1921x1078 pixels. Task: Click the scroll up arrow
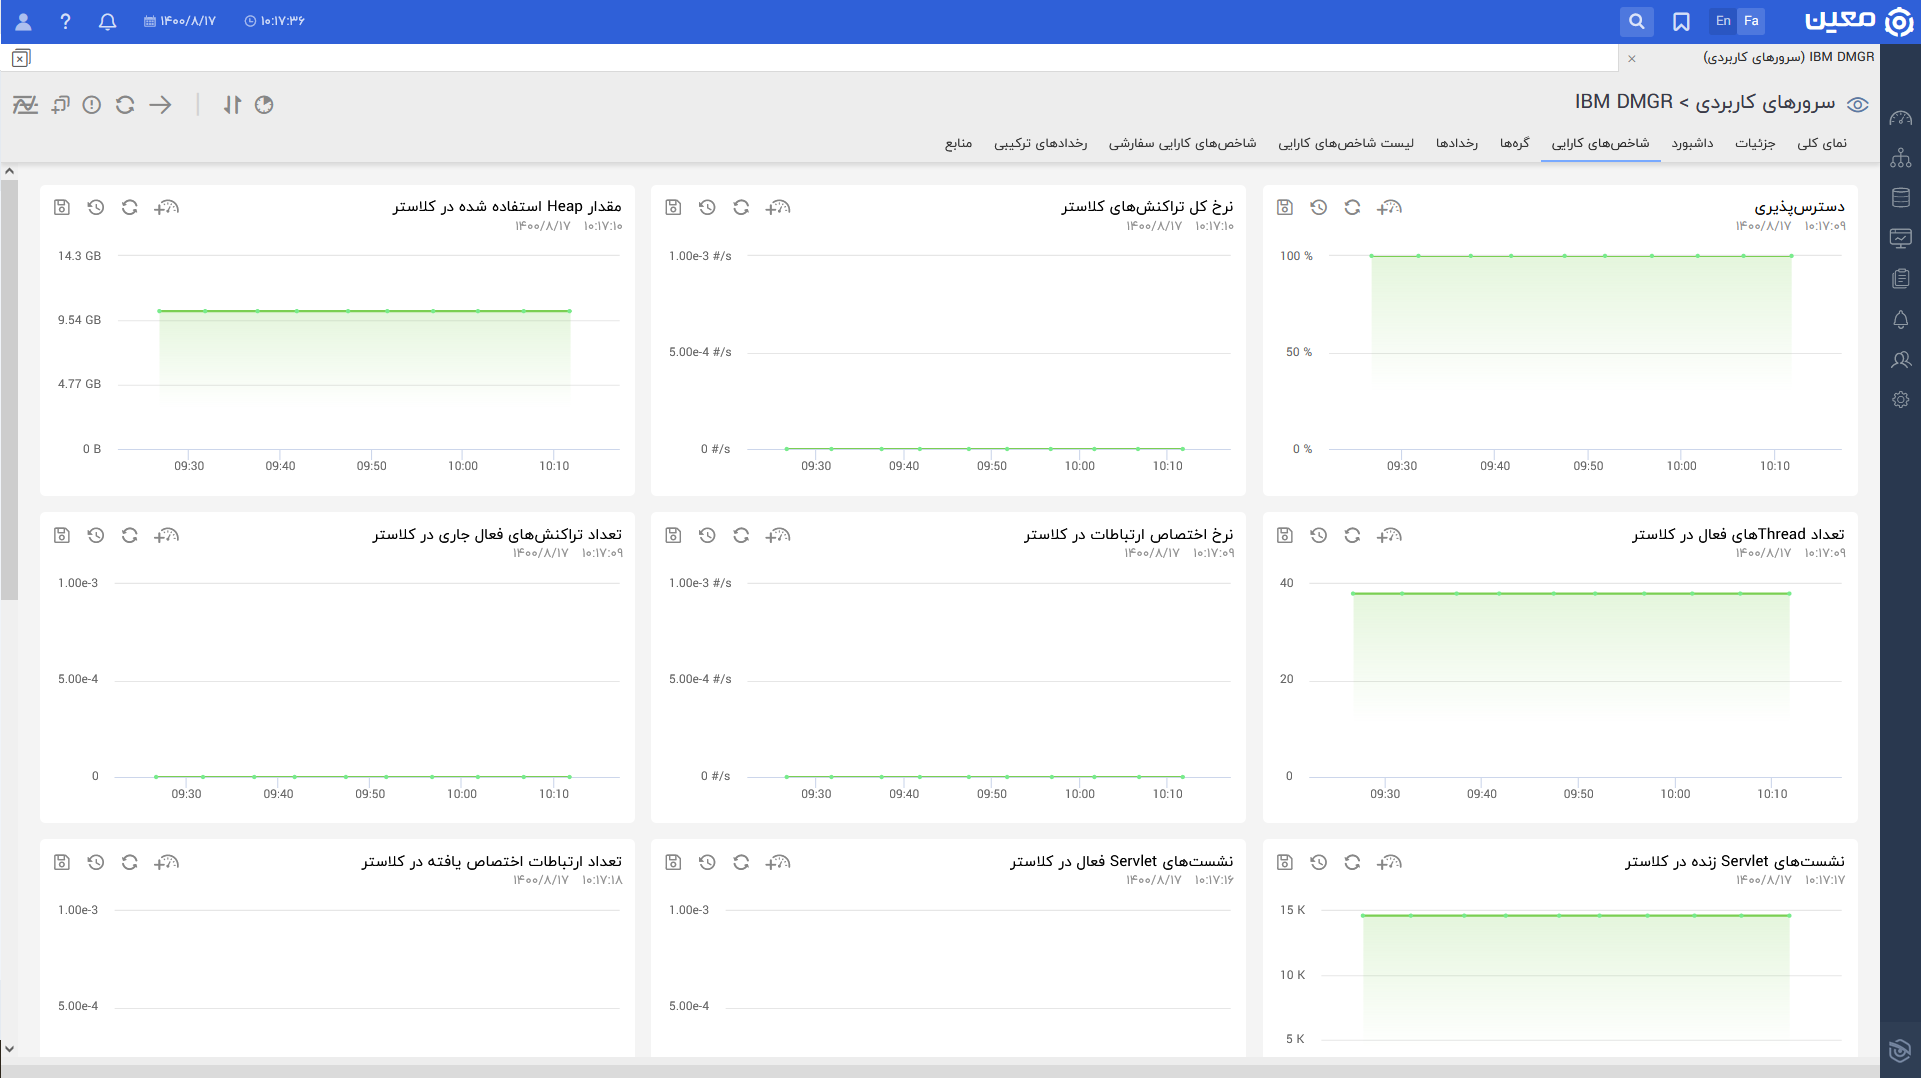point(9,171)
